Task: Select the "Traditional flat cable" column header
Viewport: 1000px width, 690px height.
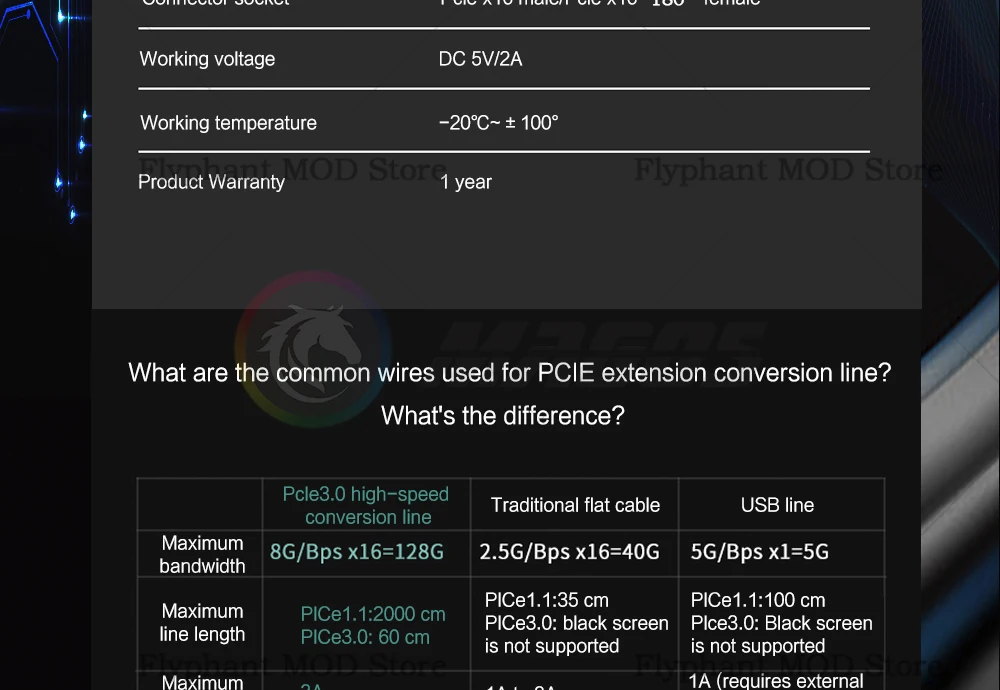Action: [575, 505]
